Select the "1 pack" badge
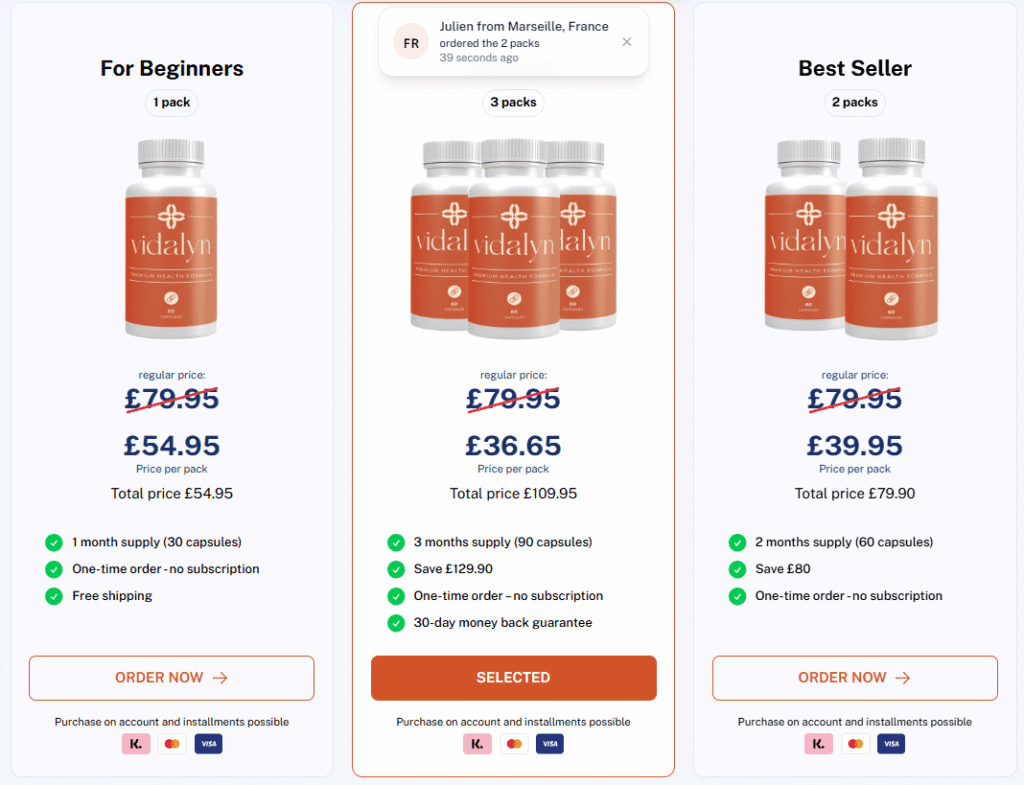Screen dimensions: 1024x785 171,102
